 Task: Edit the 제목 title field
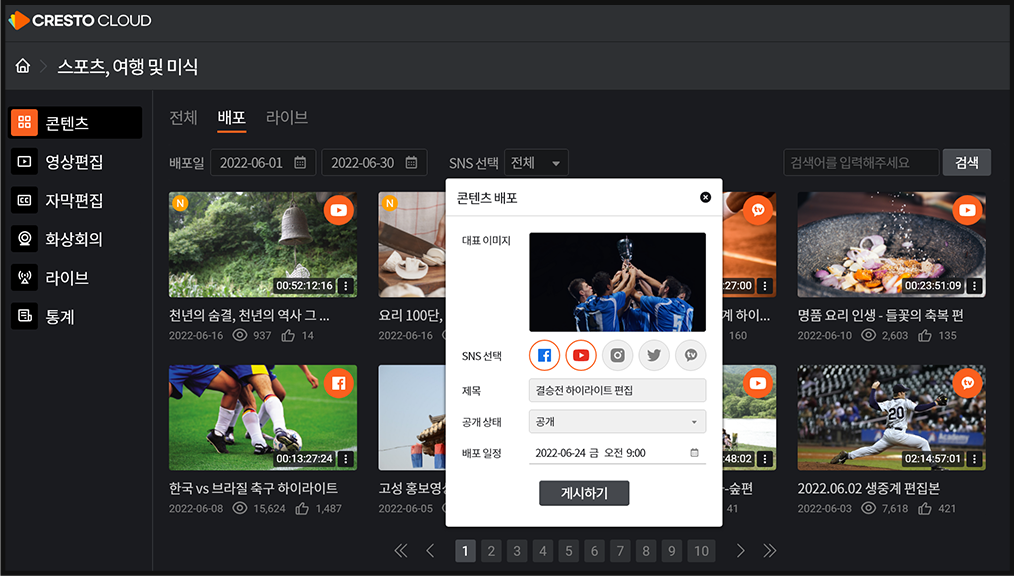pyautogui.click(x=618, y=390)
